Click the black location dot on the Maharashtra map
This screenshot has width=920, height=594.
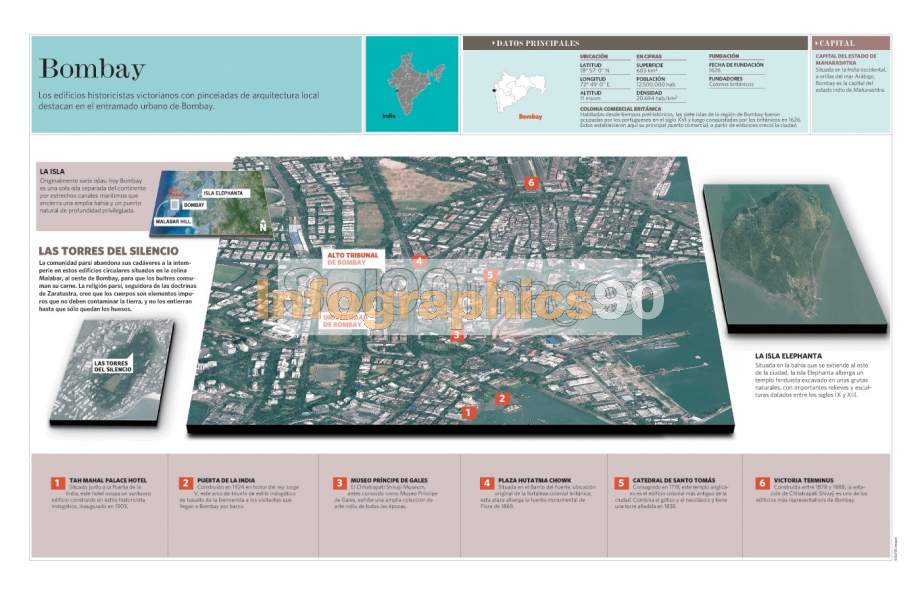click(x=494, y=90)
